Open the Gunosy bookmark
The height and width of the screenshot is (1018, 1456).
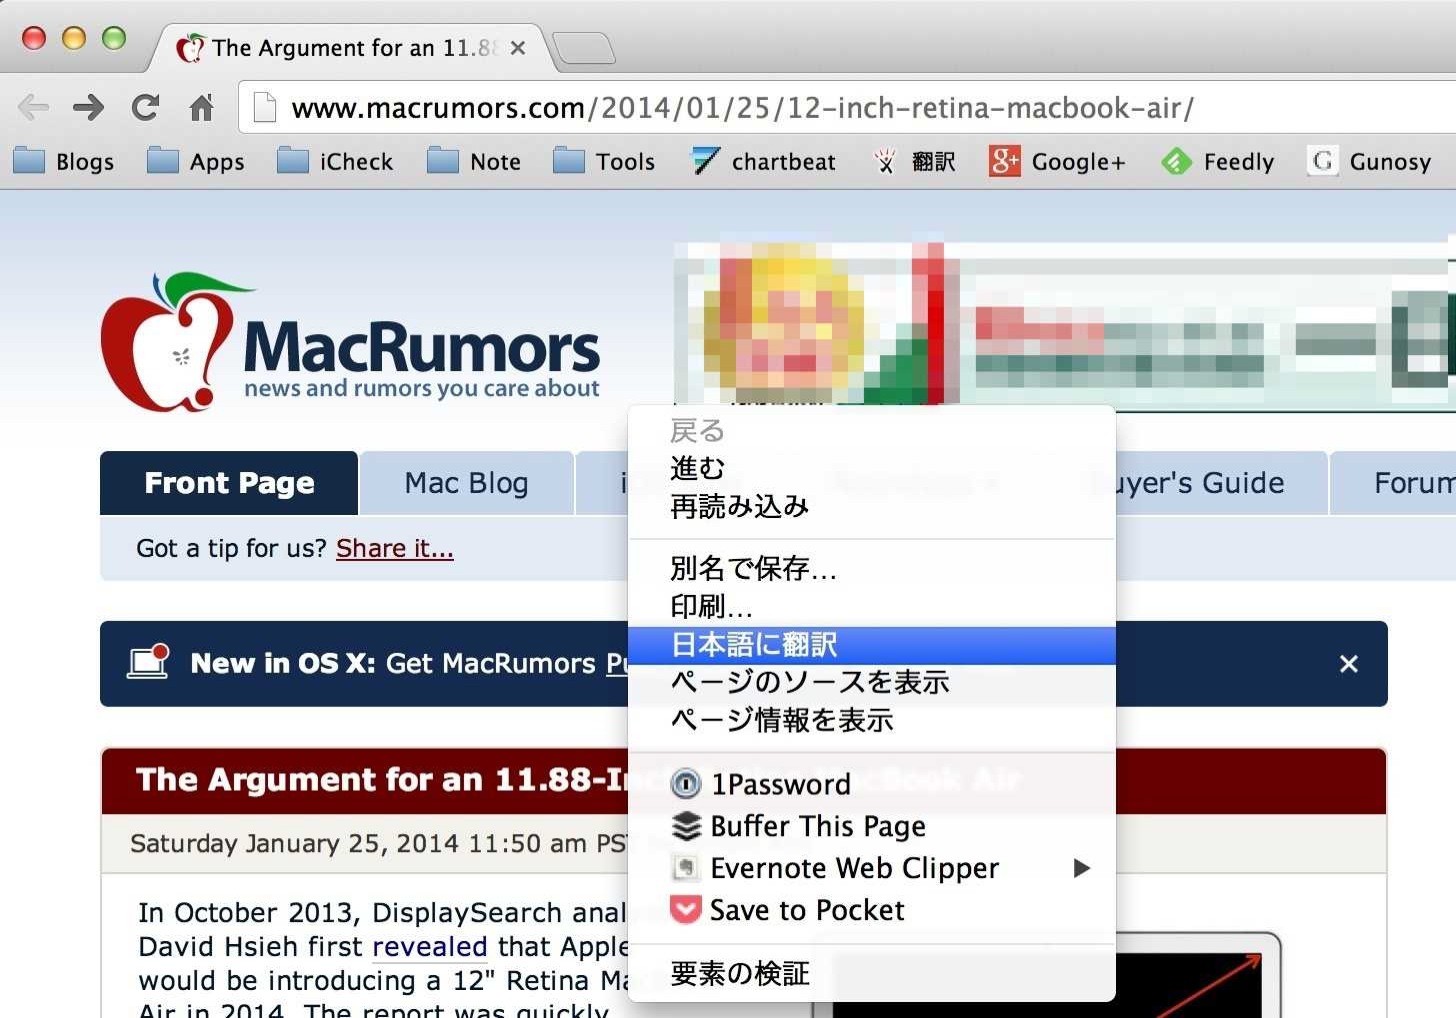(1369, 161)
